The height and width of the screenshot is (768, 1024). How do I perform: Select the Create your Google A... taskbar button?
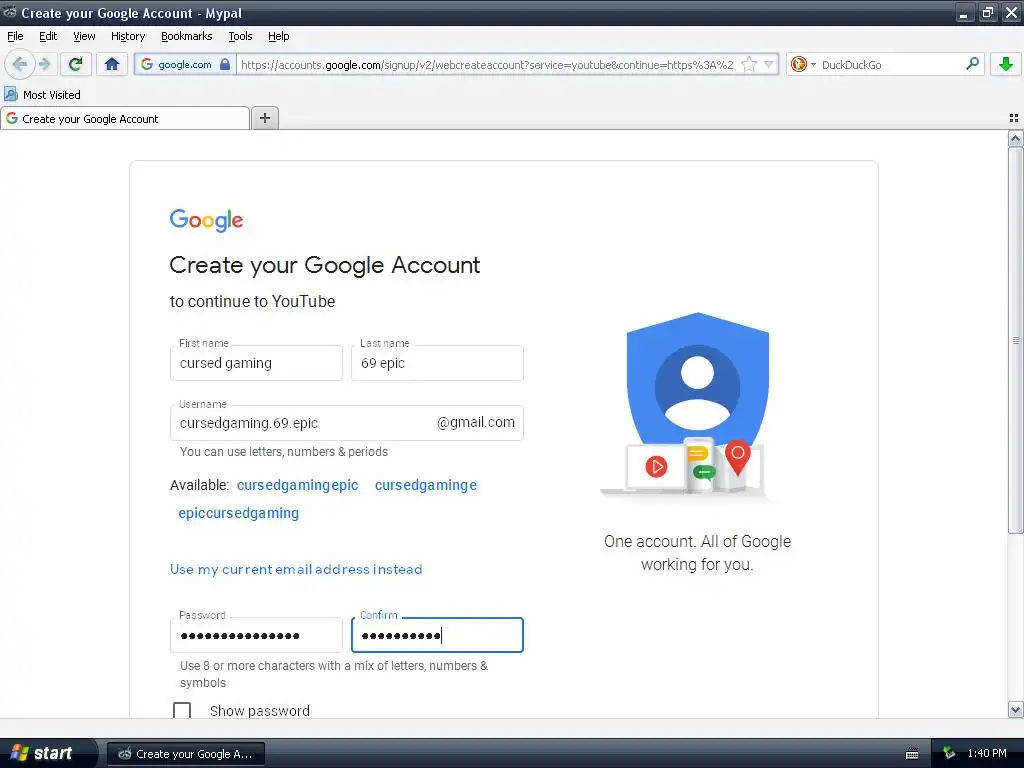coord(185,754)
